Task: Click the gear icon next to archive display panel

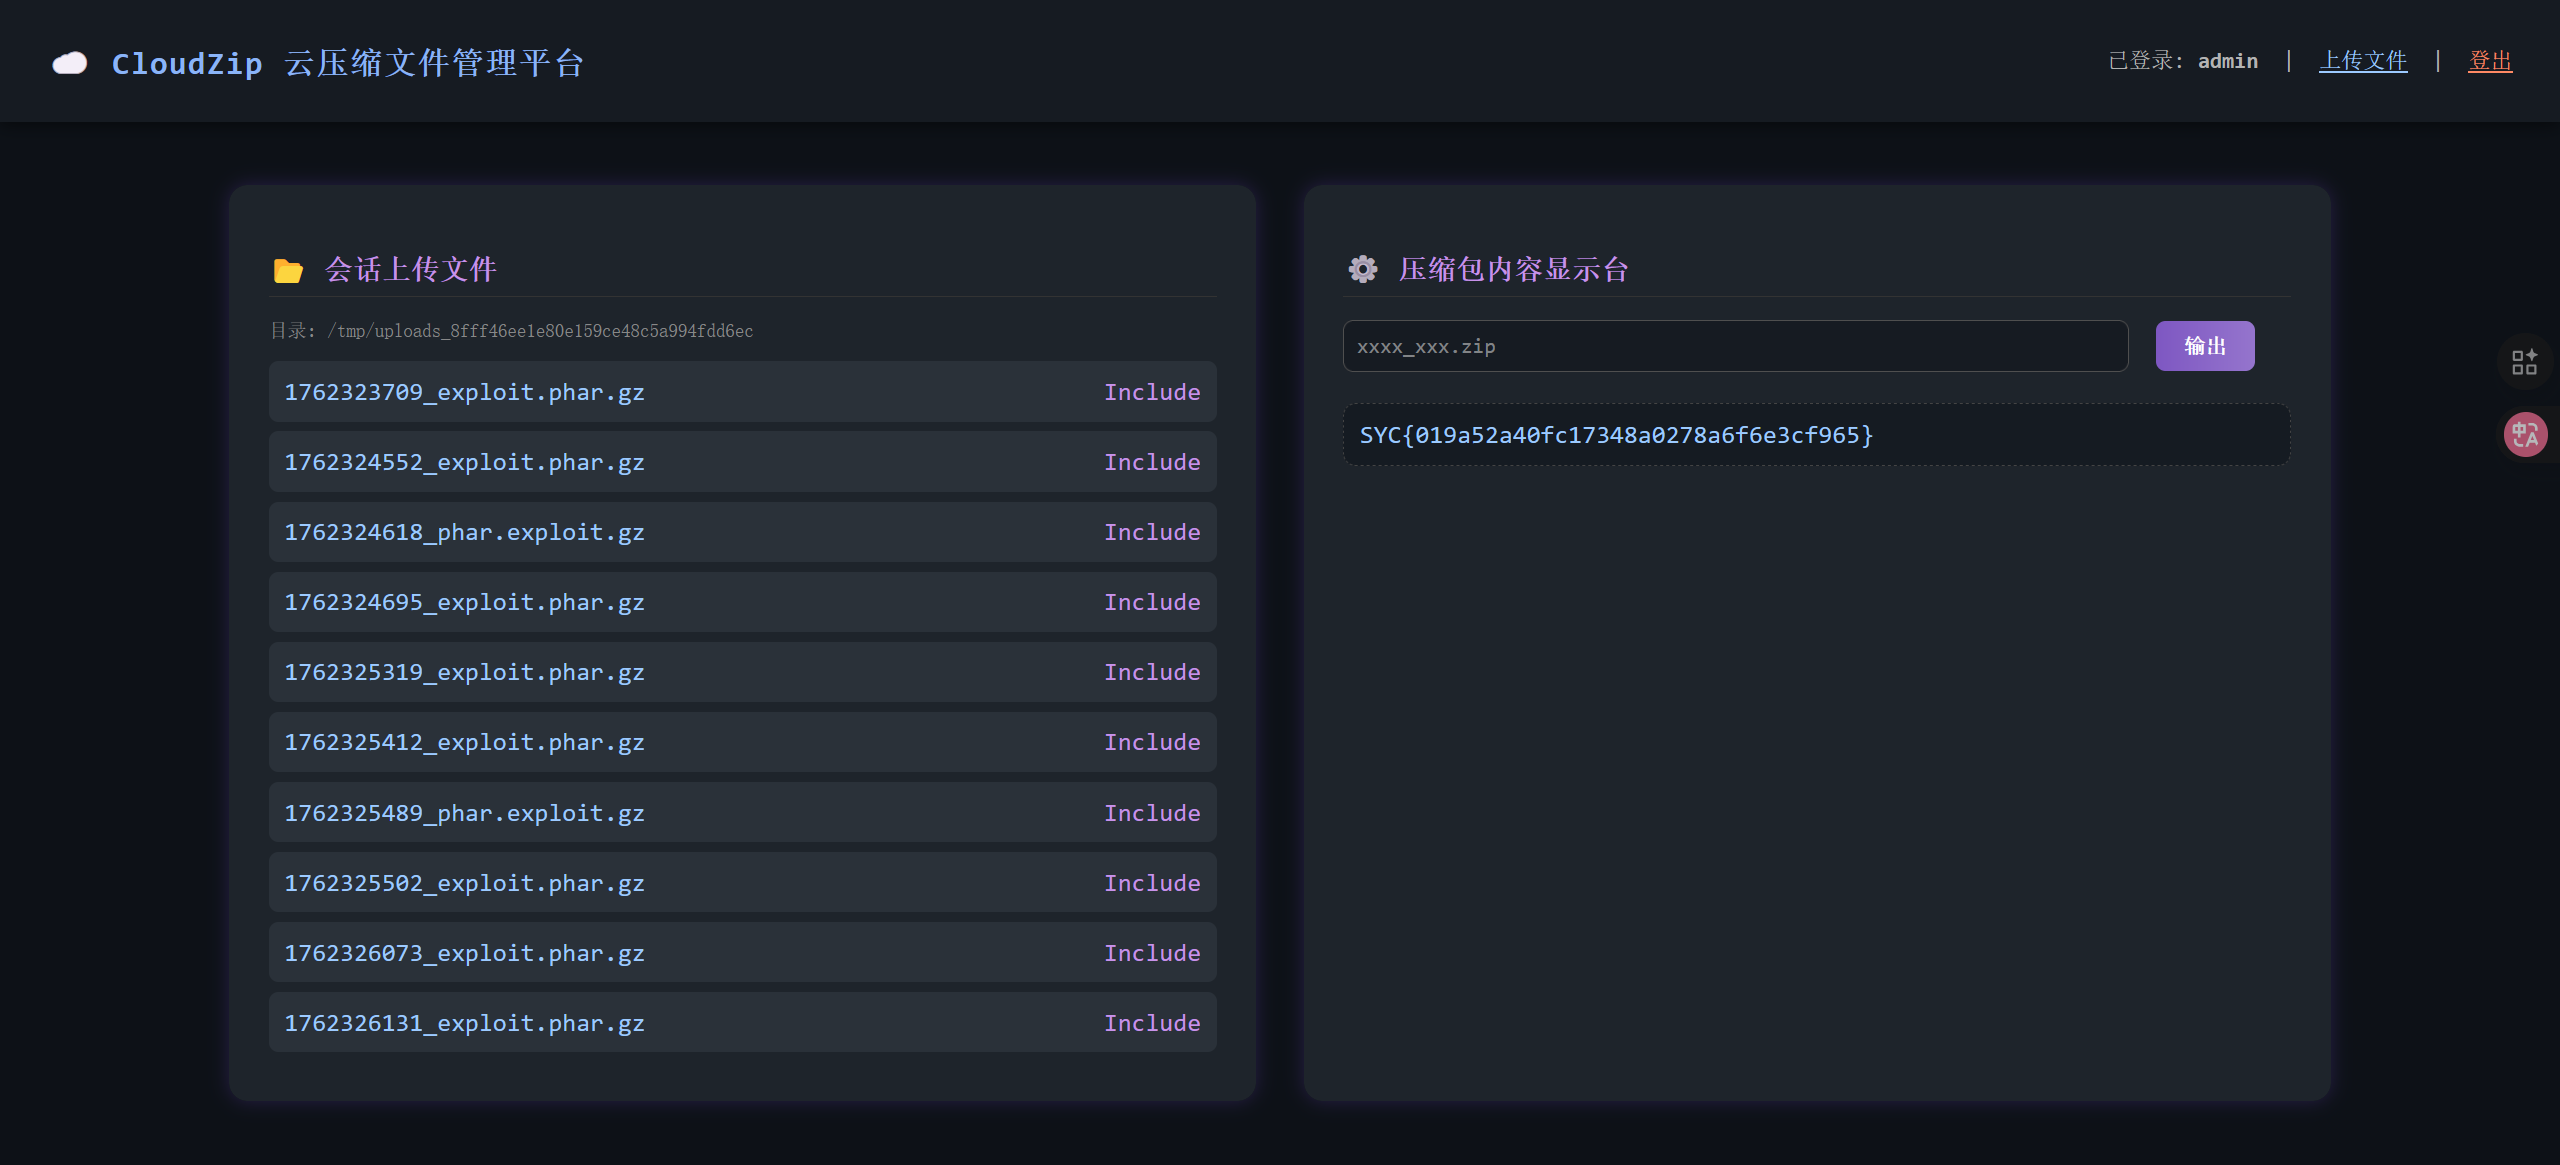Action: 1362,269
